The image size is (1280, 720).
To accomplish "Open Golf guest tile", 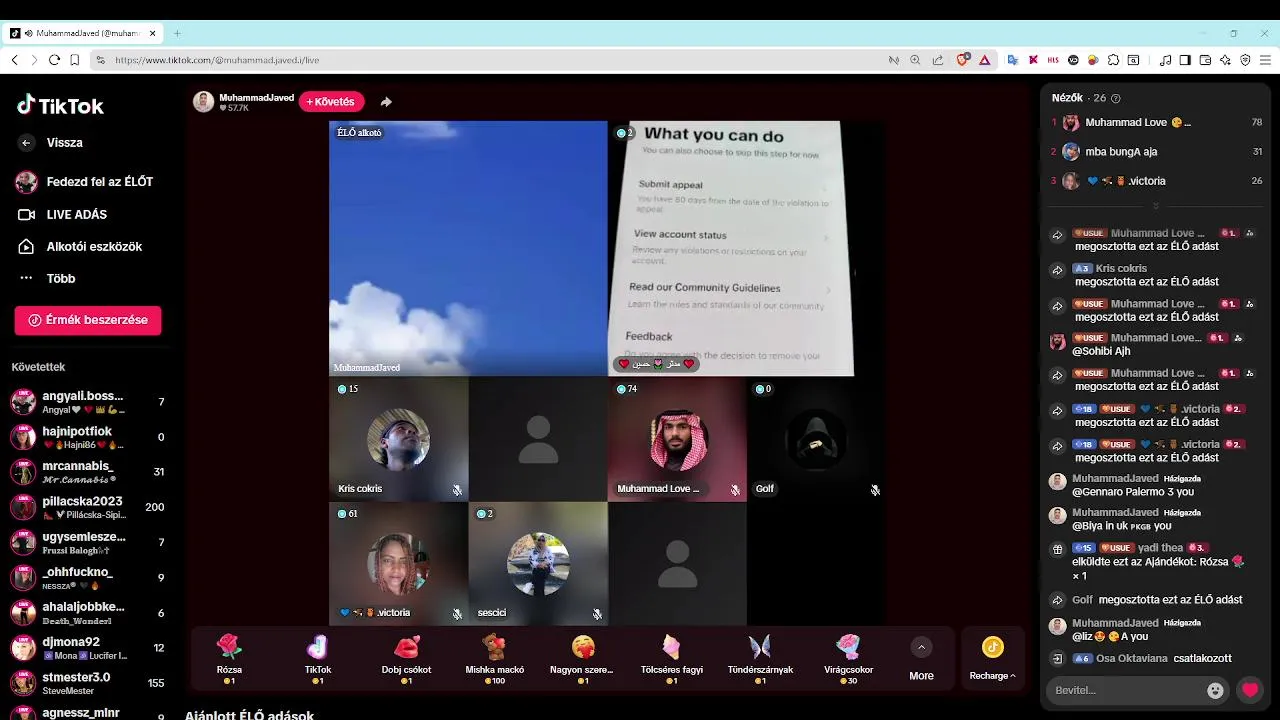I will (817, 439).
